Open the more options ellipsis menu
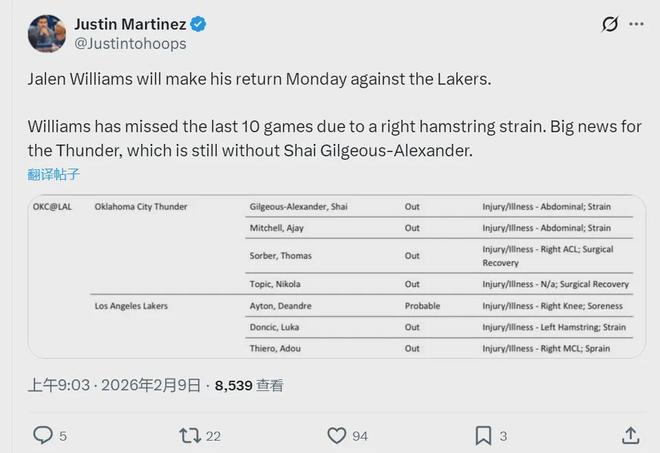This screenshot has height=453, width=660. point(637,24)
